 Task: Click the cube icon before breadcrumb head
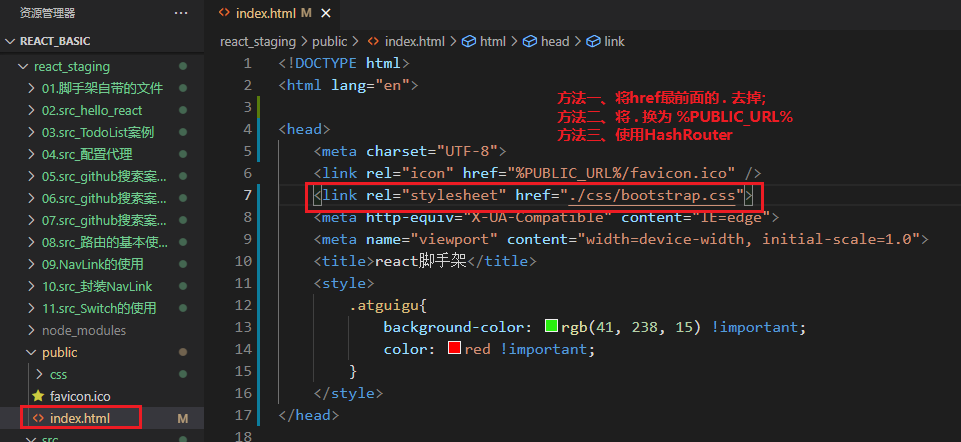click(x=530, y=41)
